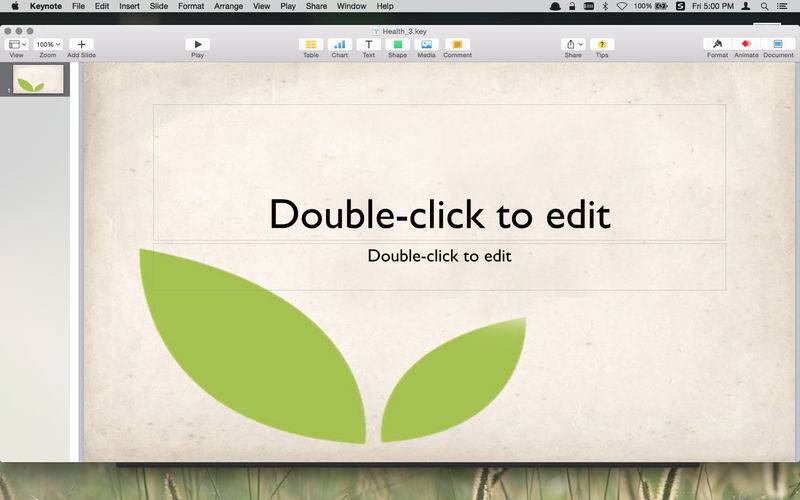
Task: Open the Document inspector
Action: [x=778, y=44]
